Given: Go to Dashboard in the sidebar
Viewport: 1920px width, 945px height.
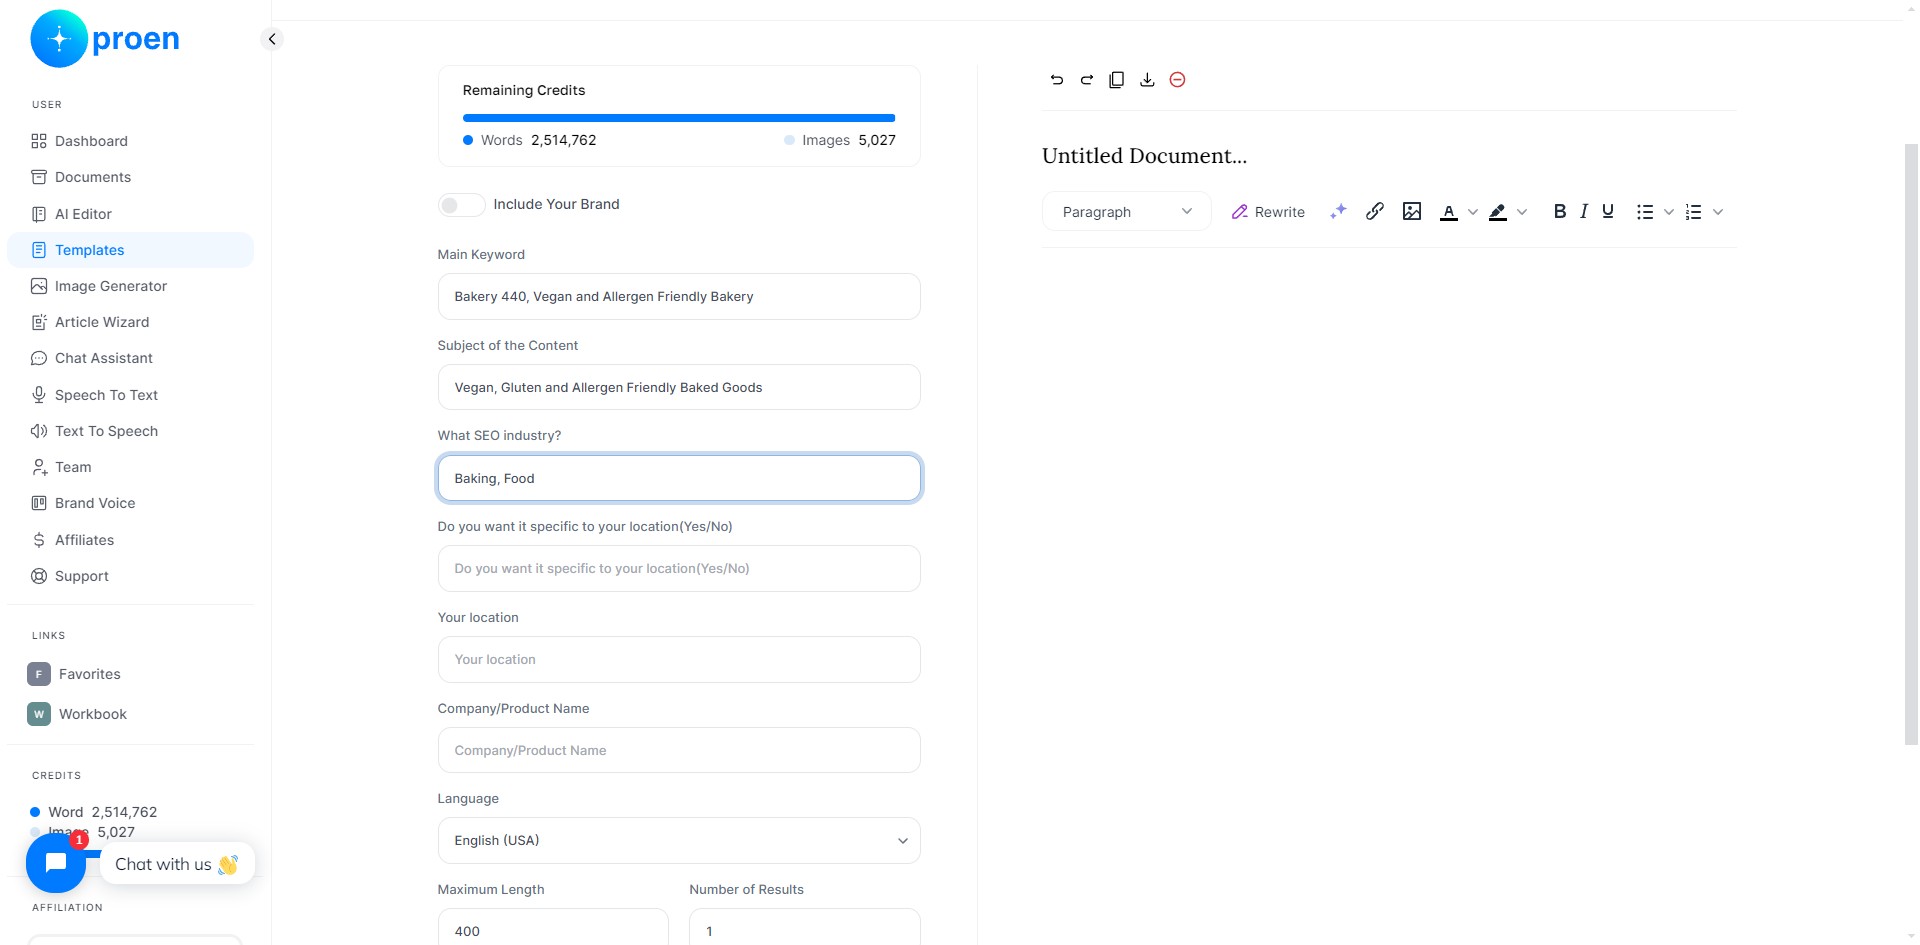Looking at the screenshot, I should pyautogui.click(x=131, y=141).
